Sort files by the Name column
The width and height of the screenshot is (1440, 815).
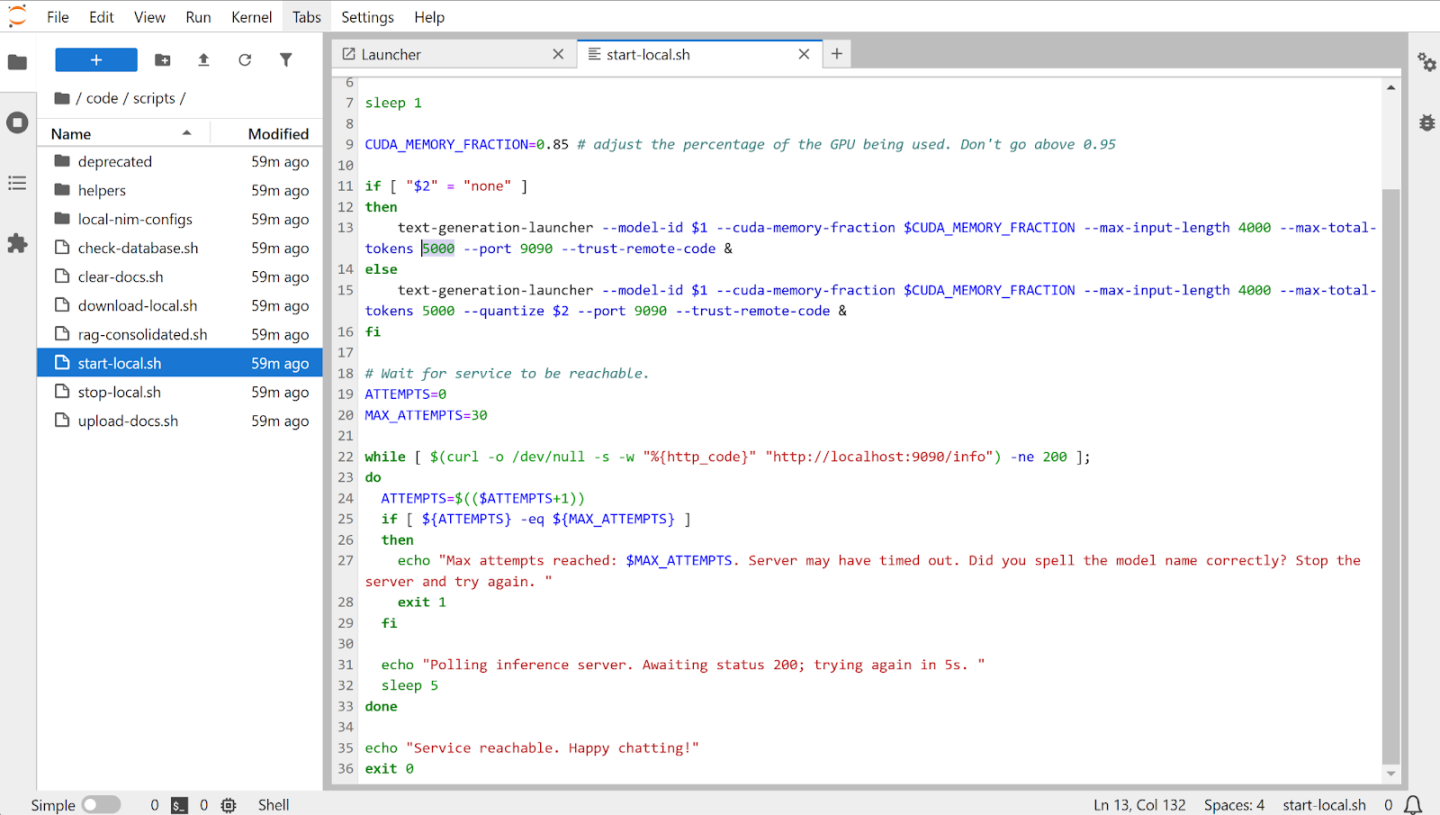(x=71, y=134)
